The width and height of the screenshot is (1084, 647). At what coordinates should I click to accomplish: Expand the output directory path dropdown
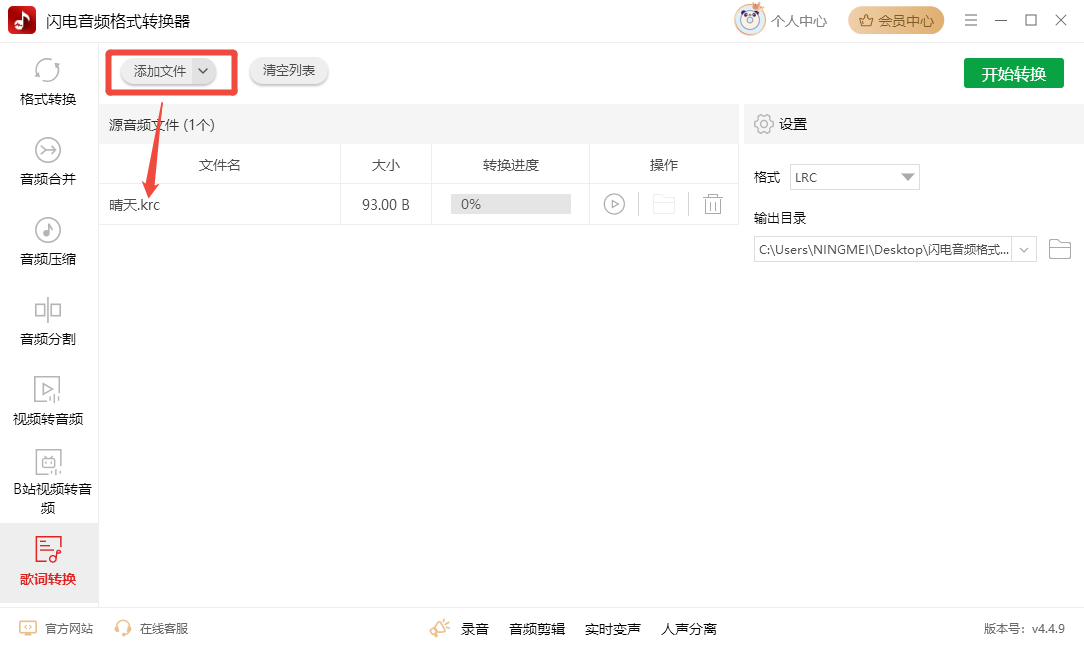pos(1024,249)
